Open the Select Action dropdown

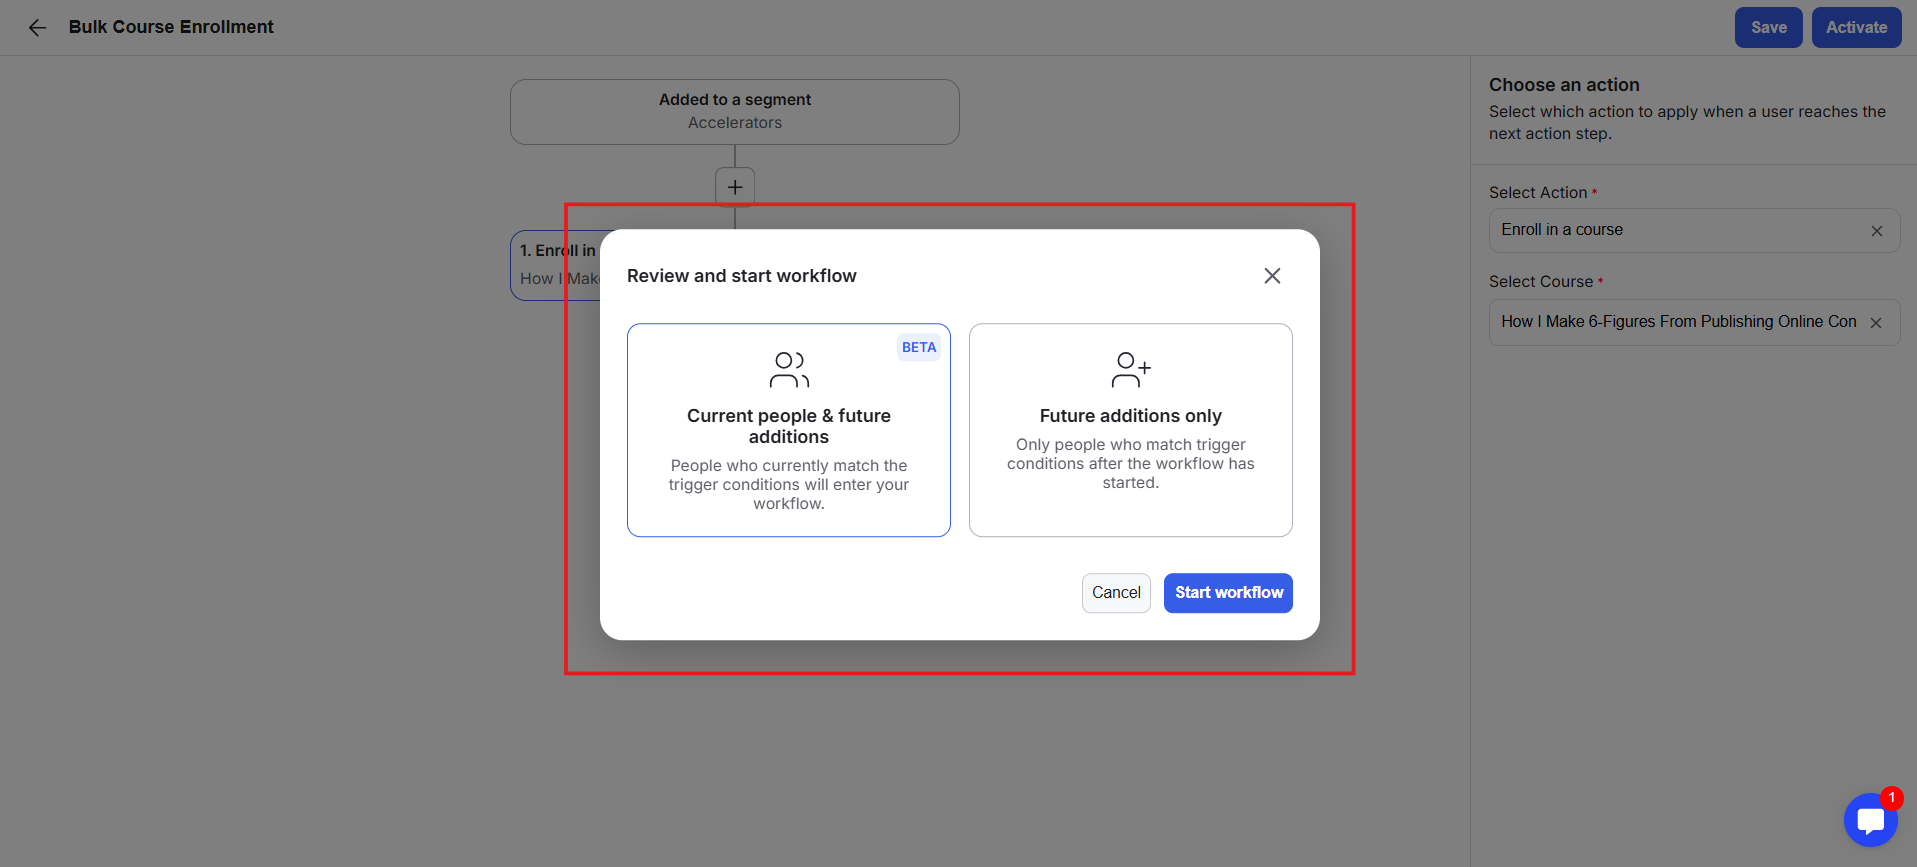(x=1680, y=231)
